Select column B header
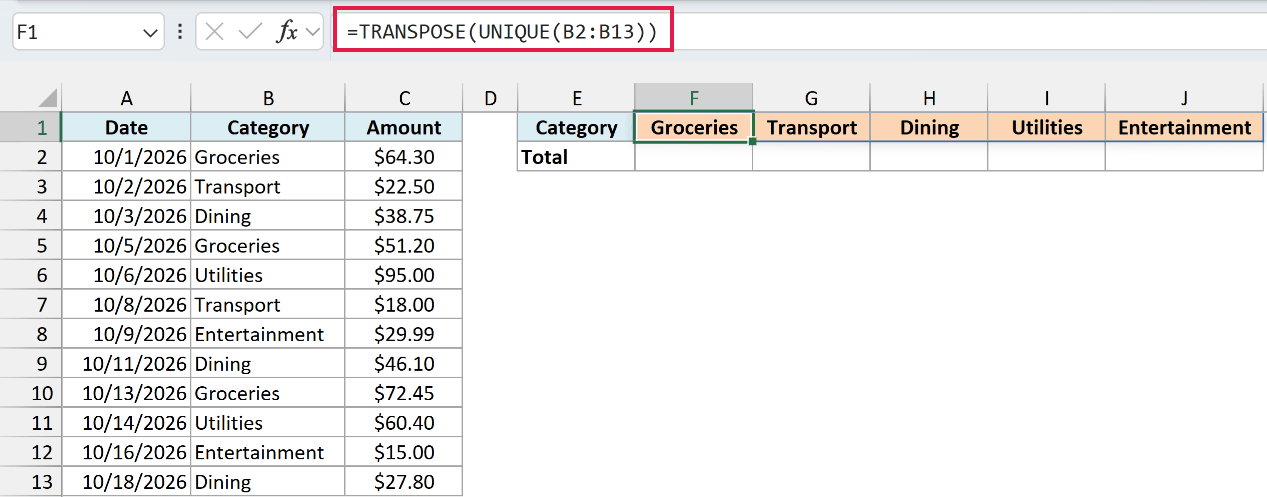1267x497 pixels. pos(268,98)
